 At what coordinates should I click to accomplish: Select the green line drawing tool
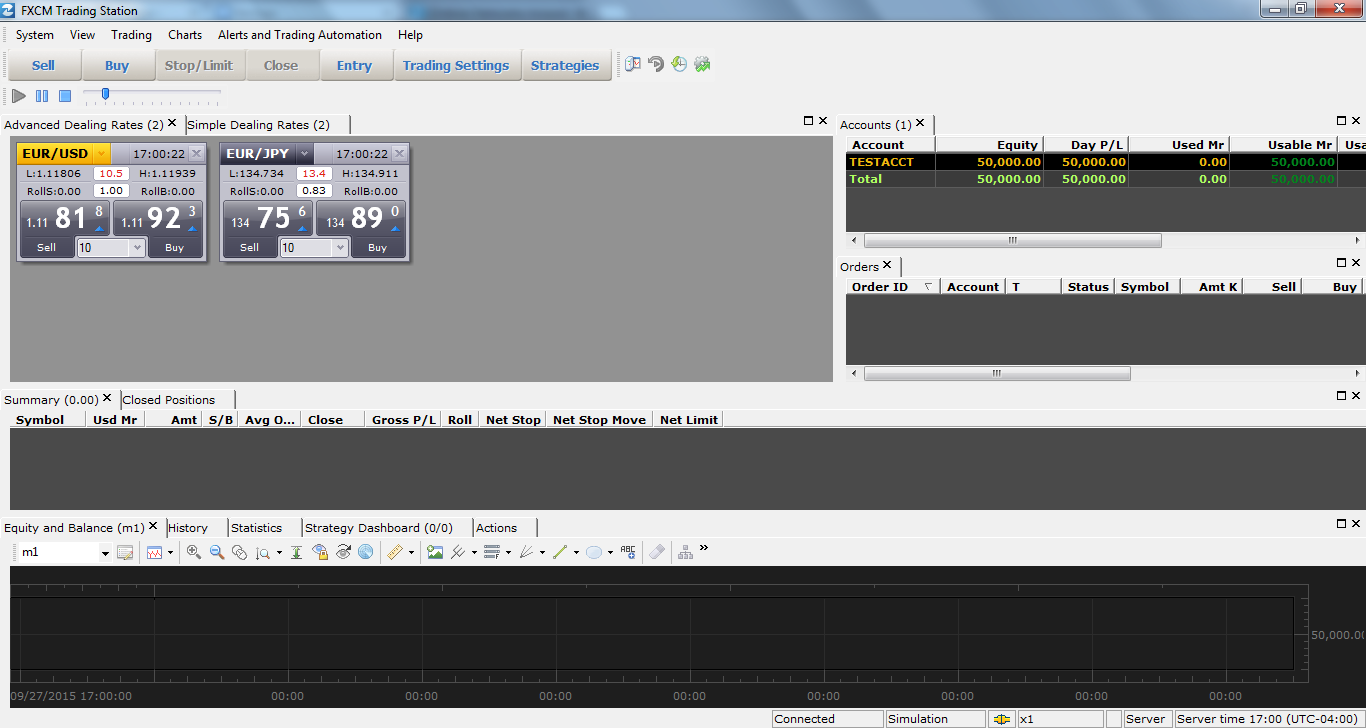point(559,552)
